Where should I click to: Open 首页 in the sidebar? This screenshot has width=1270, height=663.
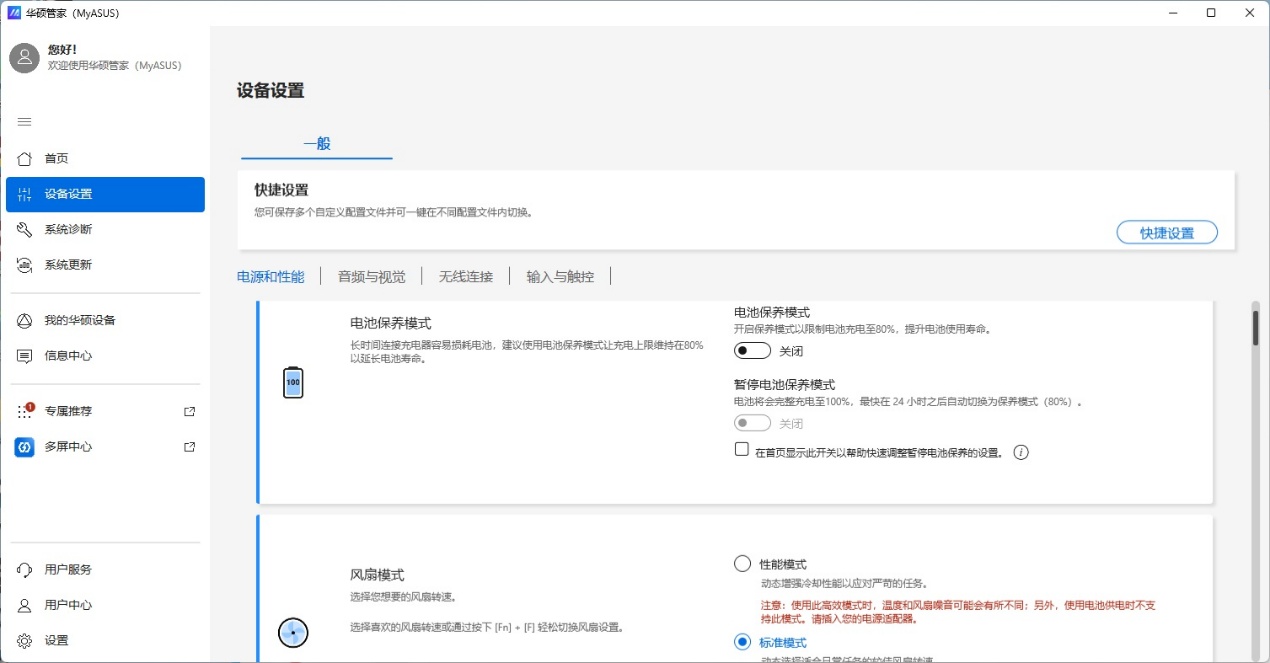[105, 158]
